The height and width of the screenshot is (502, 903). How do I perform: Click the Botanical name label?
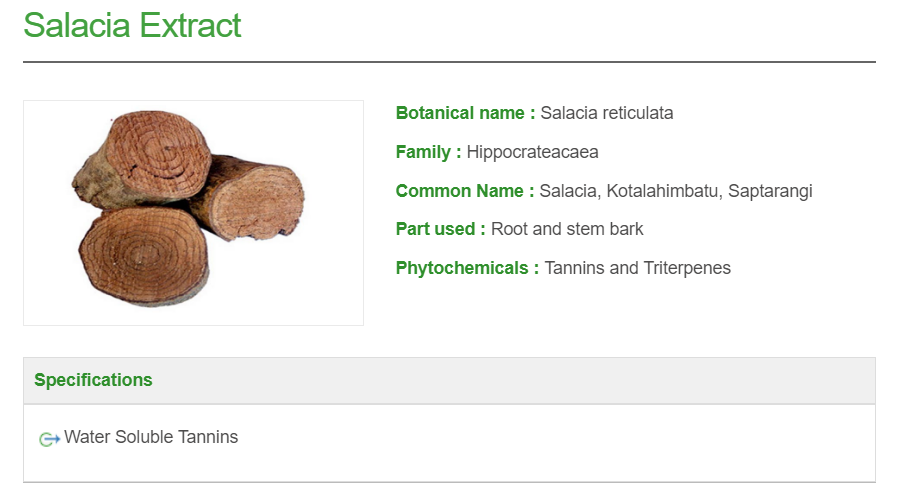click(465, 113)
